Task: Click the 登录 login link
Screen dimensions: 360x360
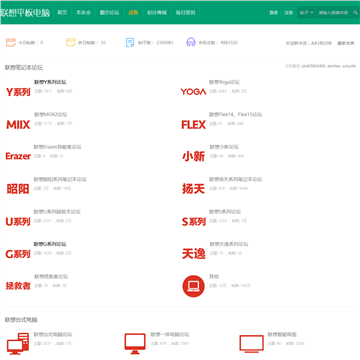Action: pos(274,13)
